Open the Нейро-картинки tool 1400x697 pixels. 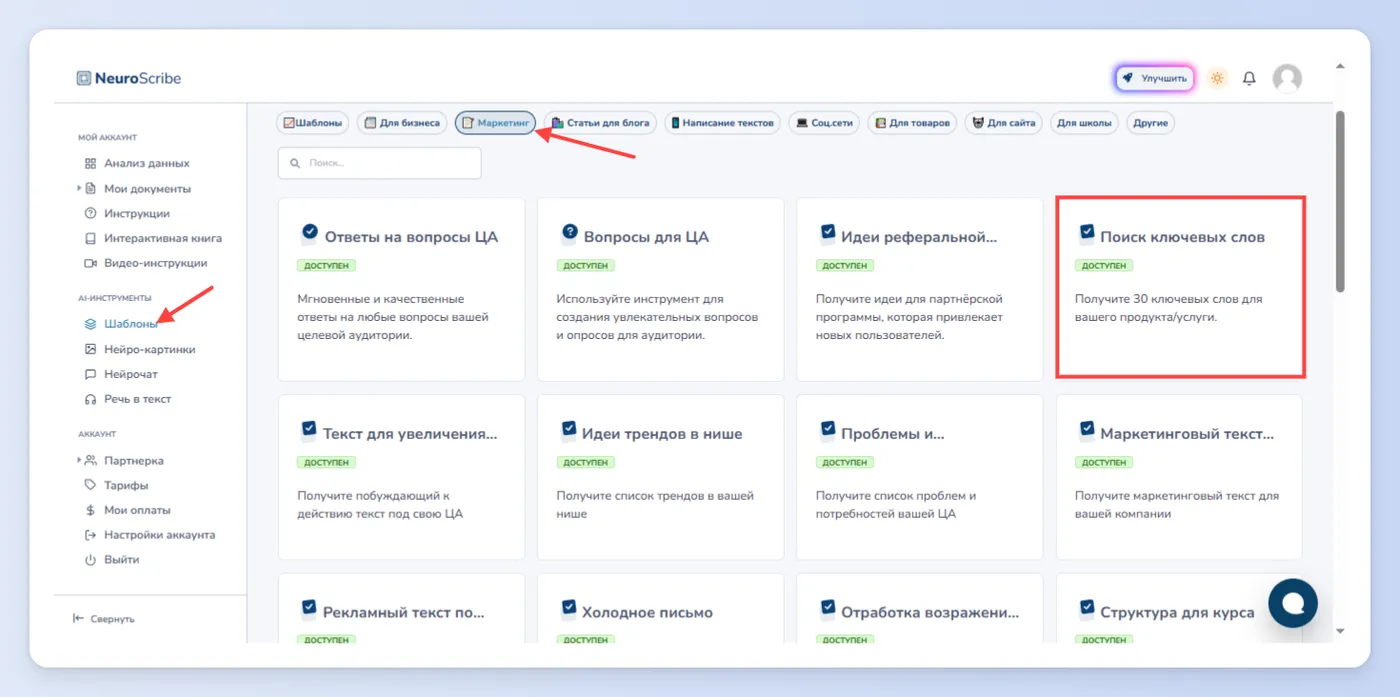(x=140, y=349)
